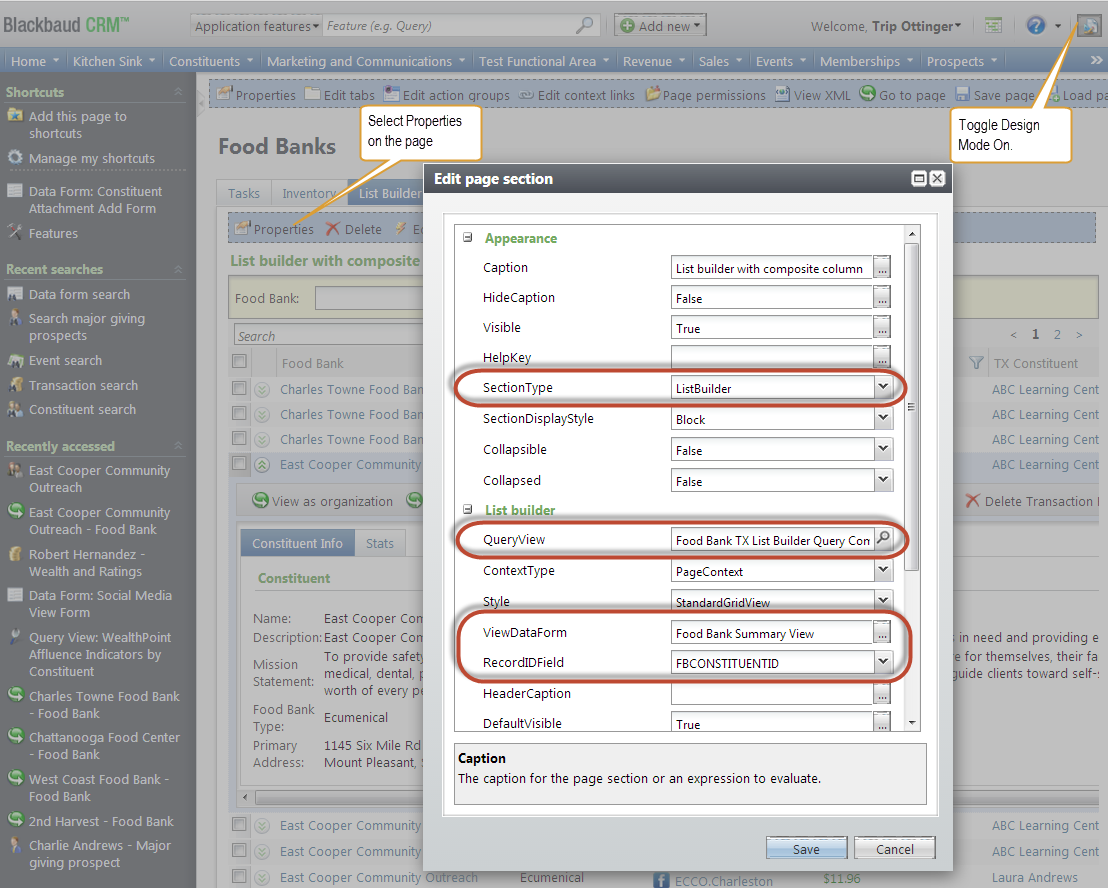Viewport: 1108px width, 888px height.
Task: Click ellipsis button next to ViewDataForm field
Action: click(882, 632)
